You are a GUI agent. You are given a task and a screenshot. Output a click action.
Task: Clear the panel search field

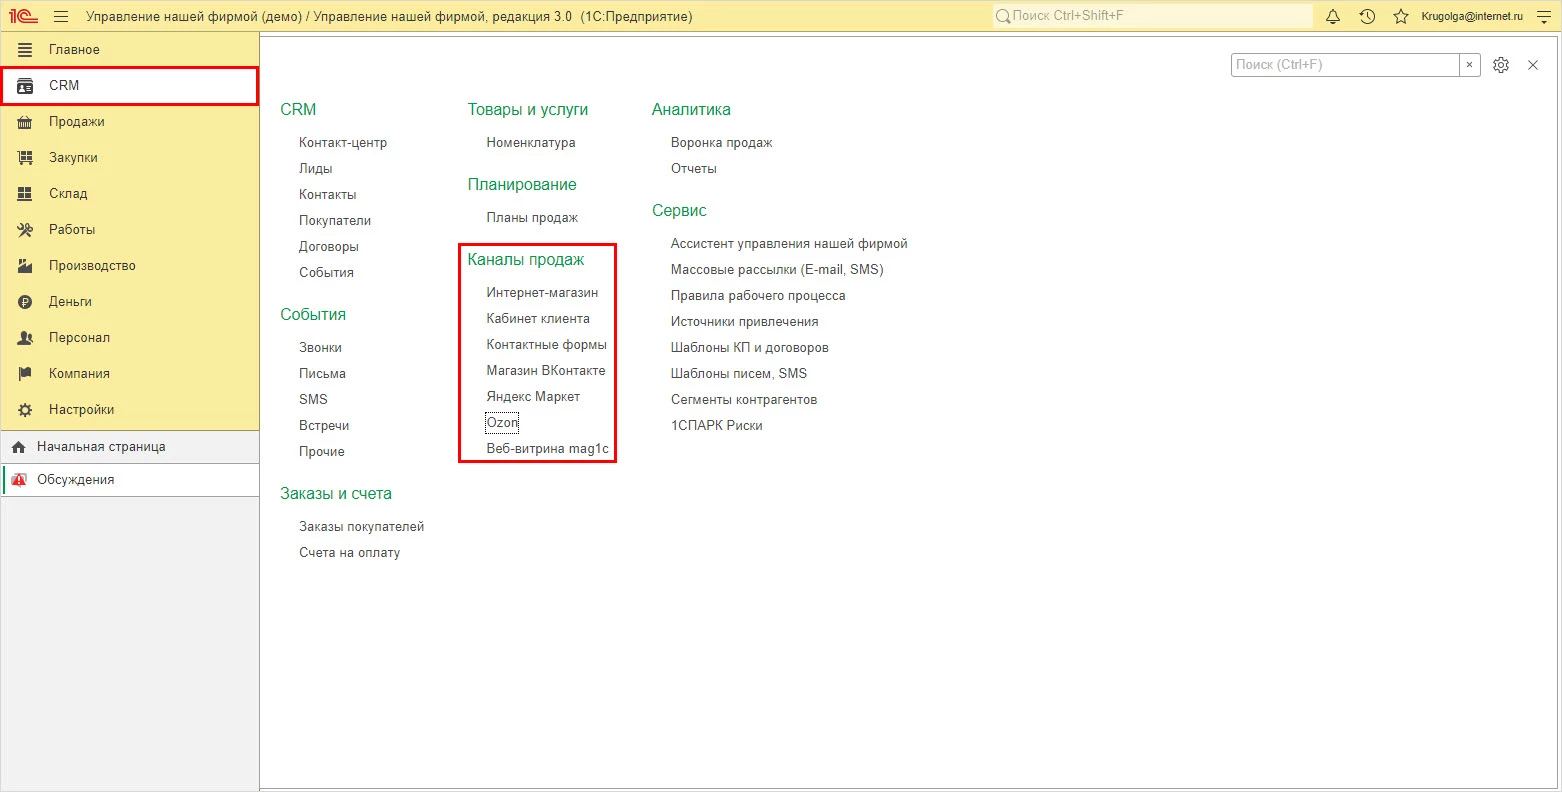point(1470,65)
